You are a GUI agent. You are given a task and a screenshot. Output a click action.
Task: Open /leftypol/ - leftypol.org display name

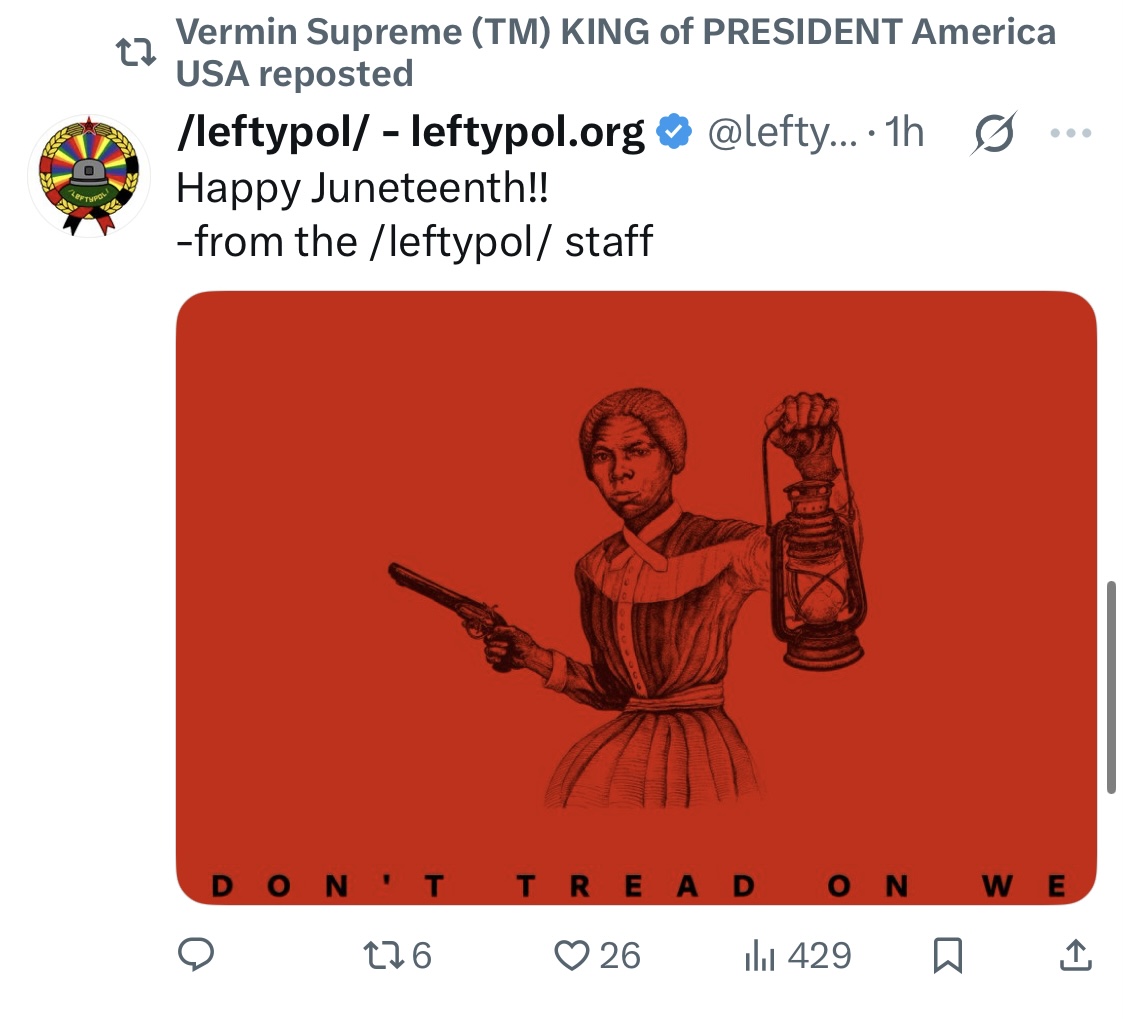tap(410, 133)
